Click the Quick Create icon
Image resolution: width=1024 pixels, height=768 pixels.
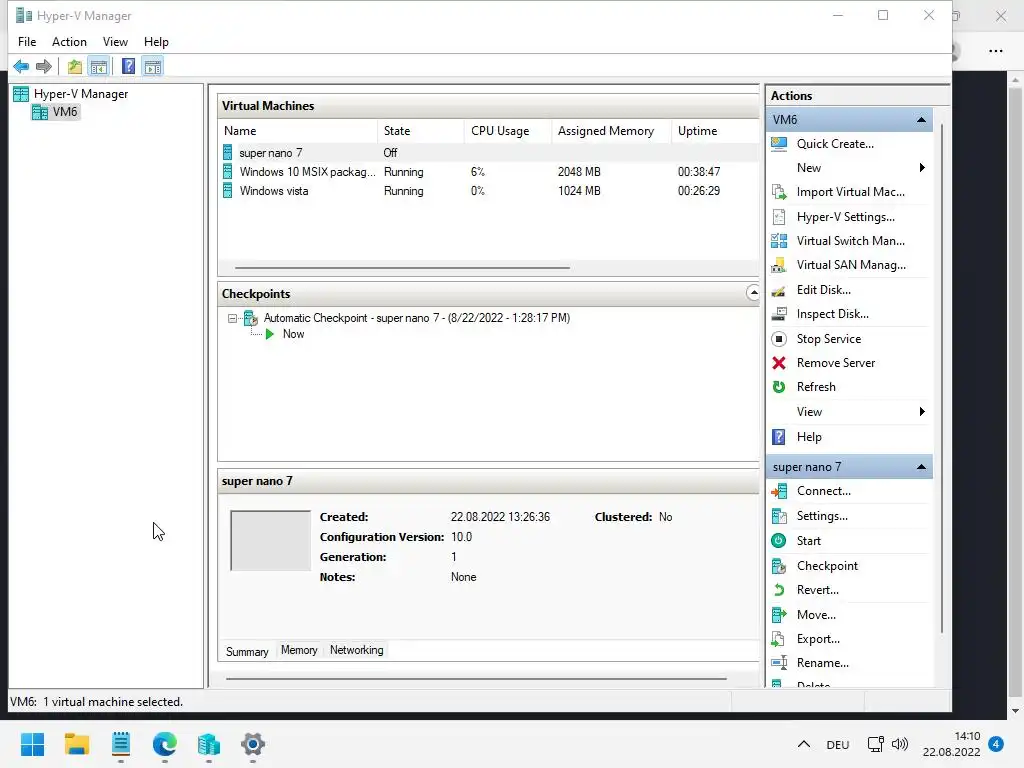[779, 144]
